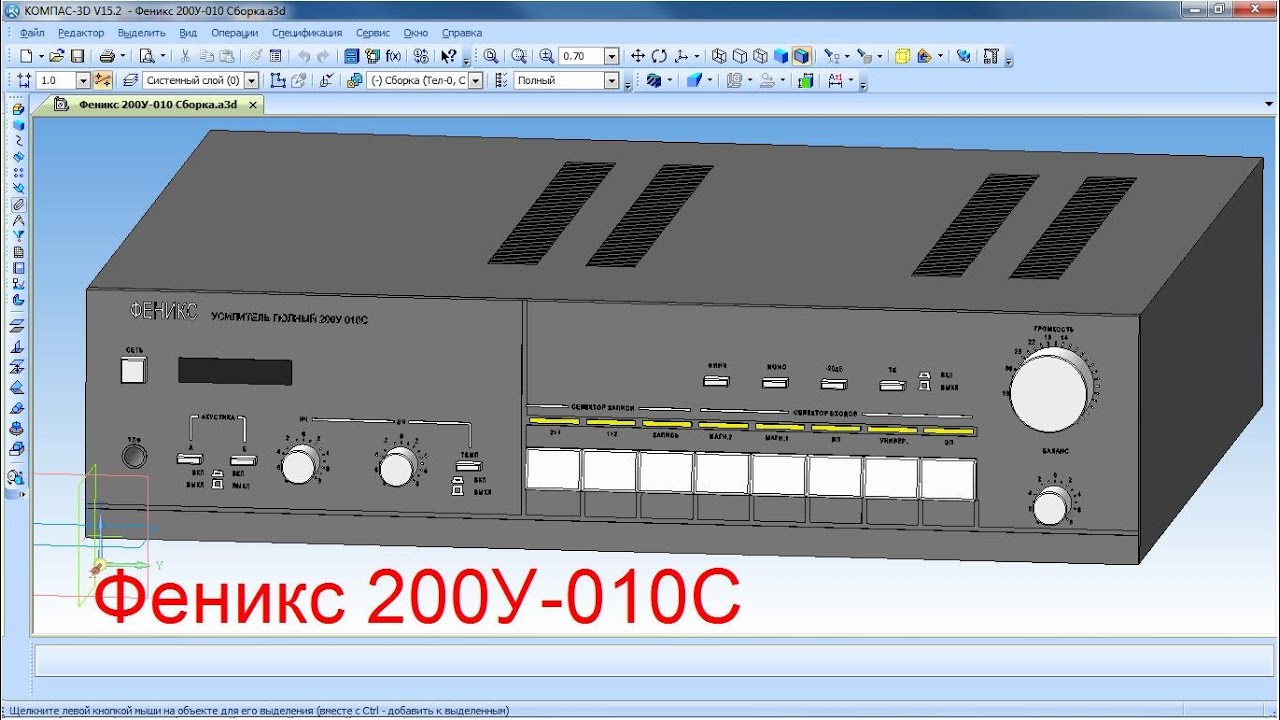The width and height of the screenshot is (1280, 720).
Task: Open the Файл menu
Action: coord(31,33)
